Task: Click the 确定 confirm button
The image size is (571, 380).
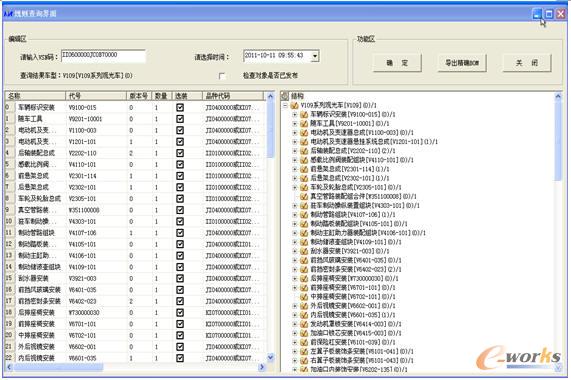Action: point(397,63)
